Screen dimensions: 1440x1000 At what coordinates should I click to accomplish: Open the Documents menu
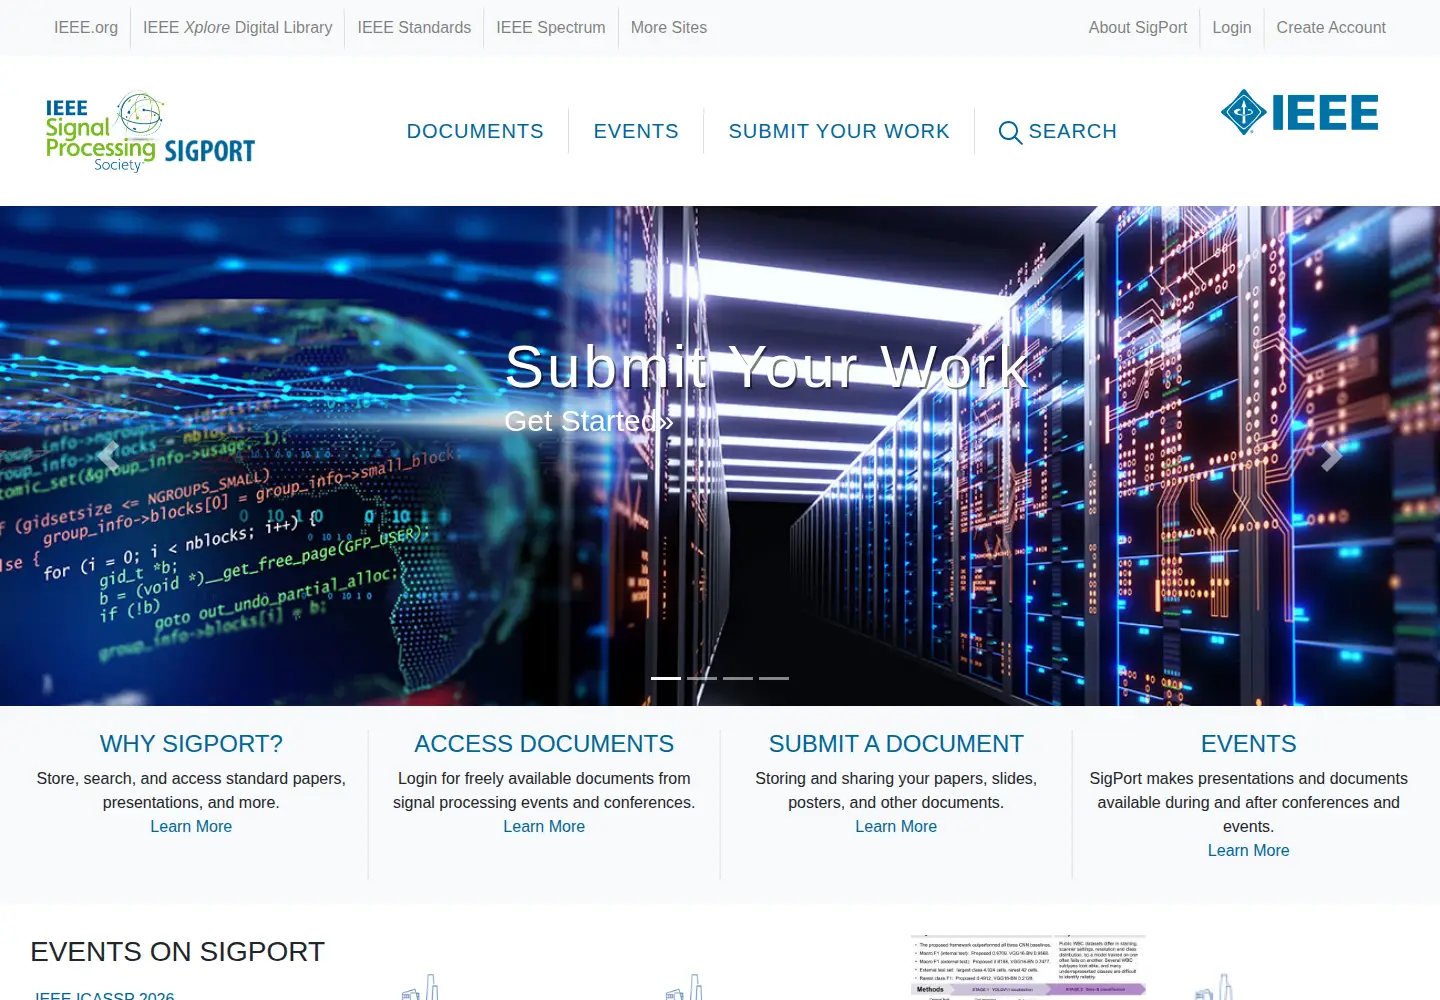click(475, 131)
